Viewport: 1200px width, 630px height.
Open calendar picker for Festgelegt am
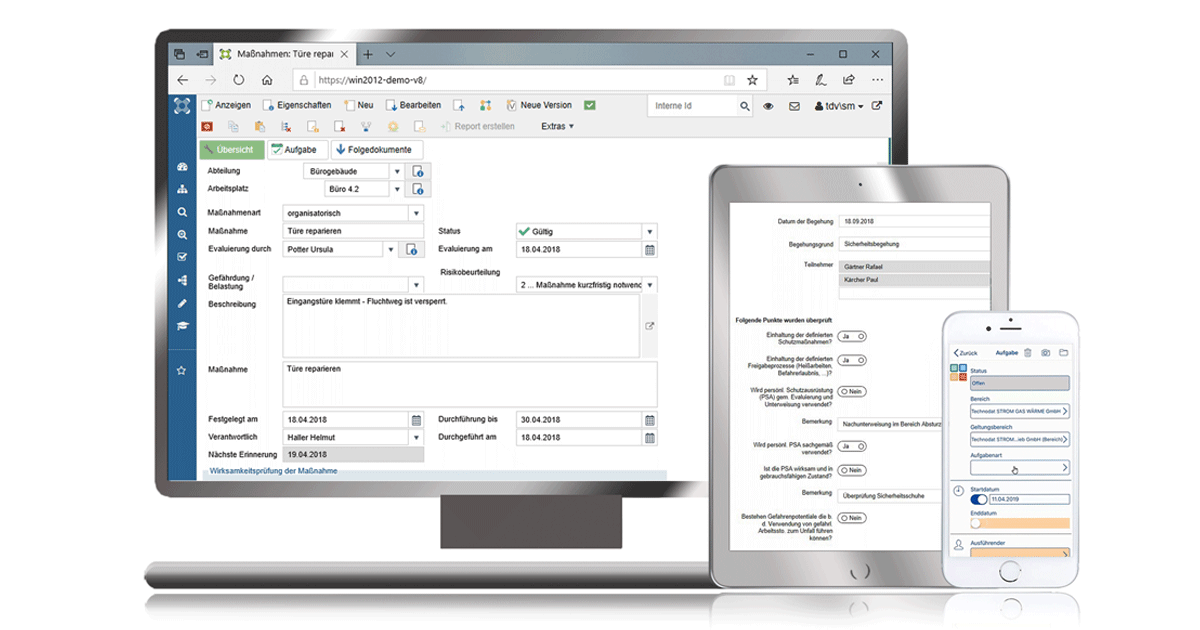(416, 420)
